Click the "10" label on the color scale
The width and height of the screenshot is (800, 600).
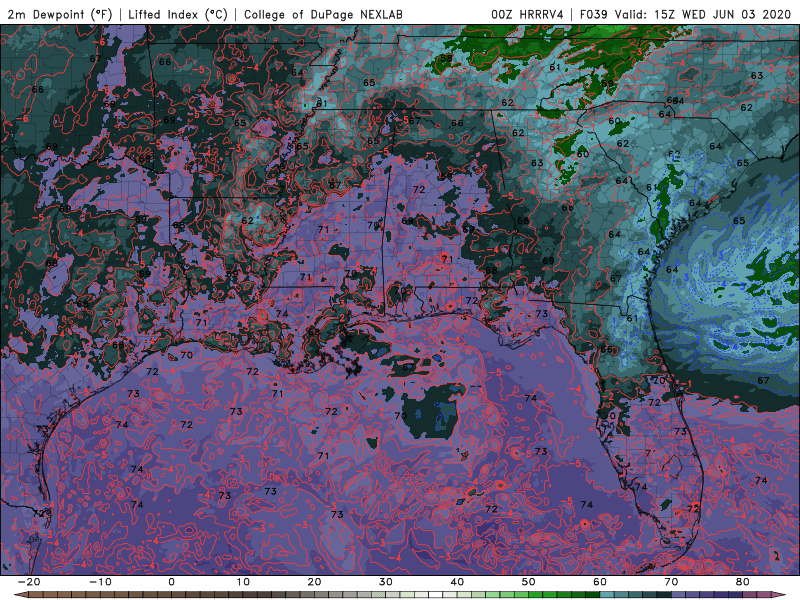[243, 582]
